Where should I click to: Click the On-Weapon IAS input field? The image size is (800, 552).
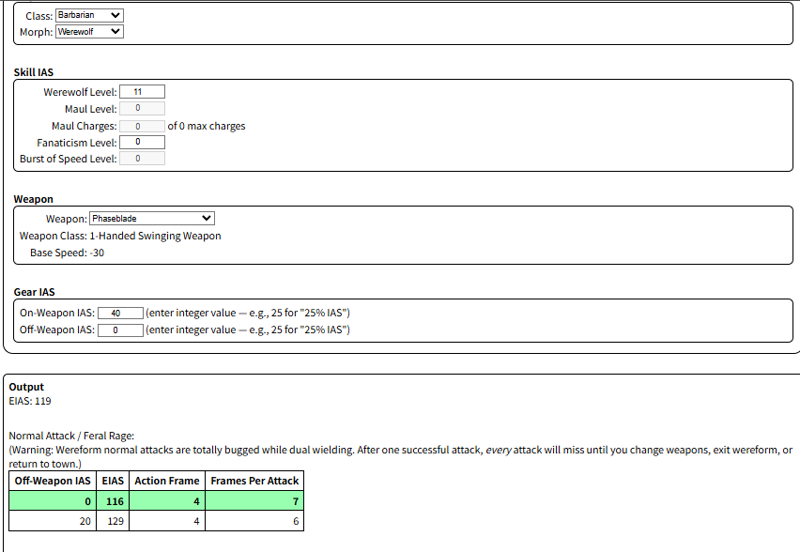click(120, 313)
